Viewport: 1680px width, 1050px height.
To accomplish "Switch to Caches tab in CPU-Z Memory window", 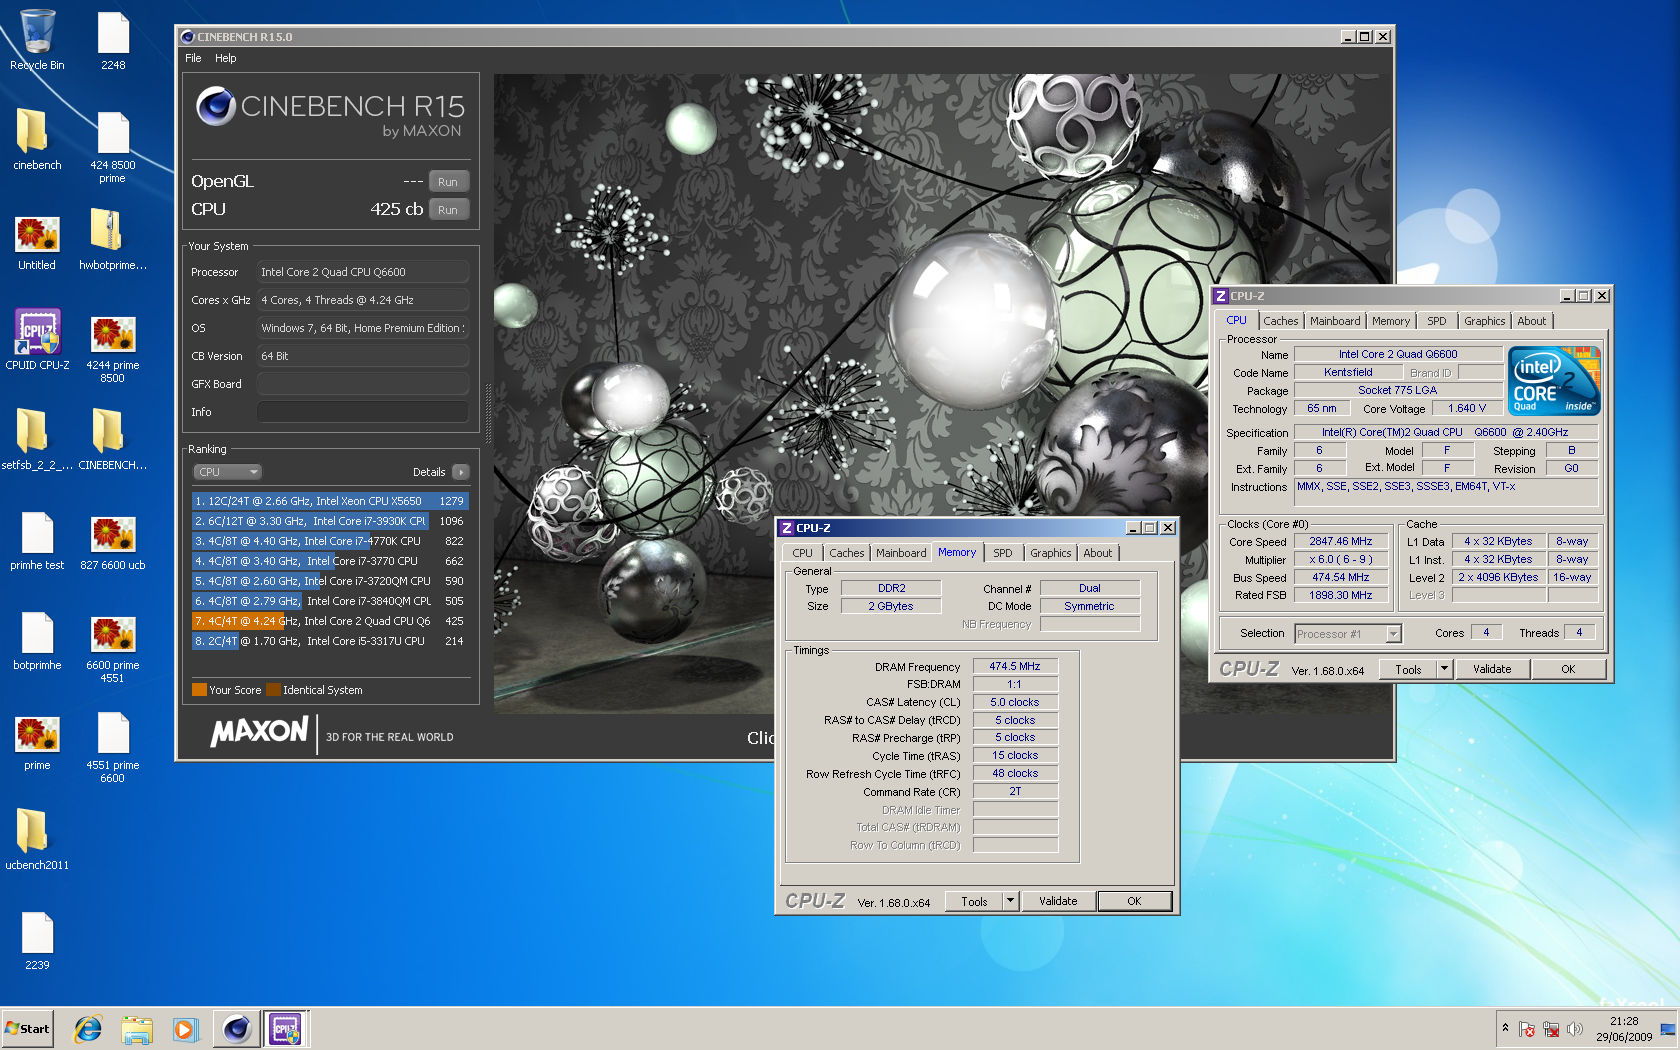I will pyautogui.click(x=846, y=553).
